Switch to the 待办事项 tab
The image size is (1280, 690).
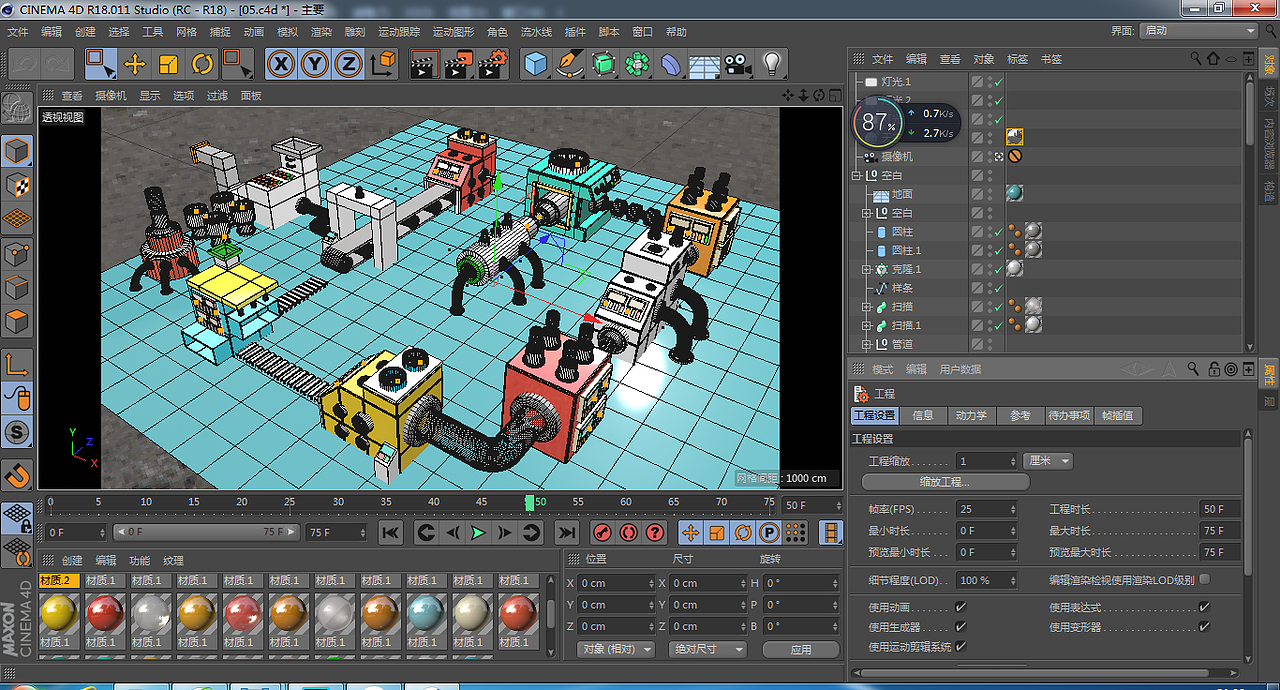[x=1069, y=415]
